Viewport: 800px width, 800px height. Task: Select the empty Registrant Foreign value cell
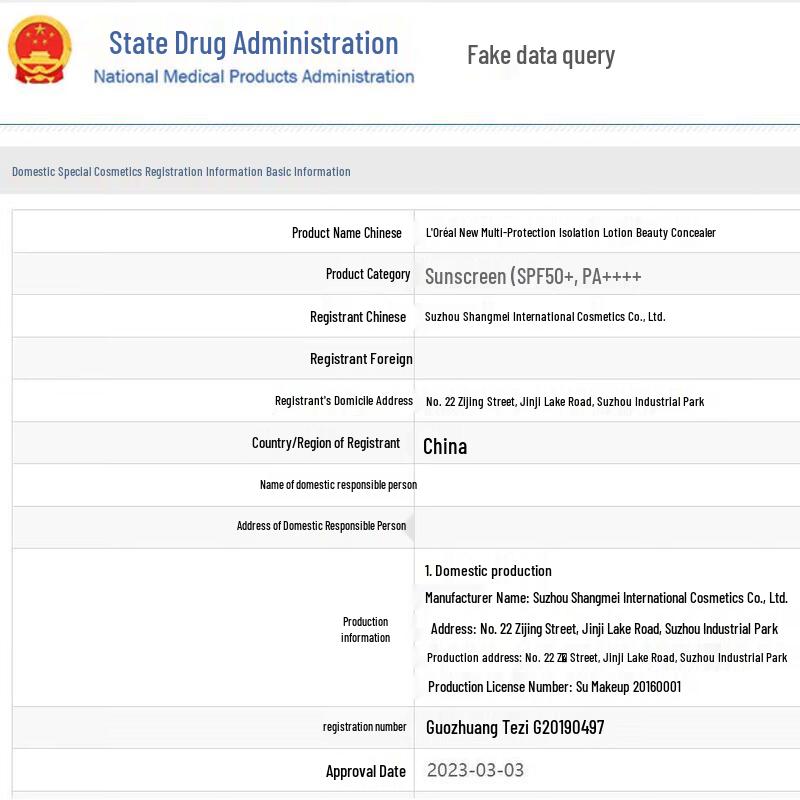click(606, 359)
